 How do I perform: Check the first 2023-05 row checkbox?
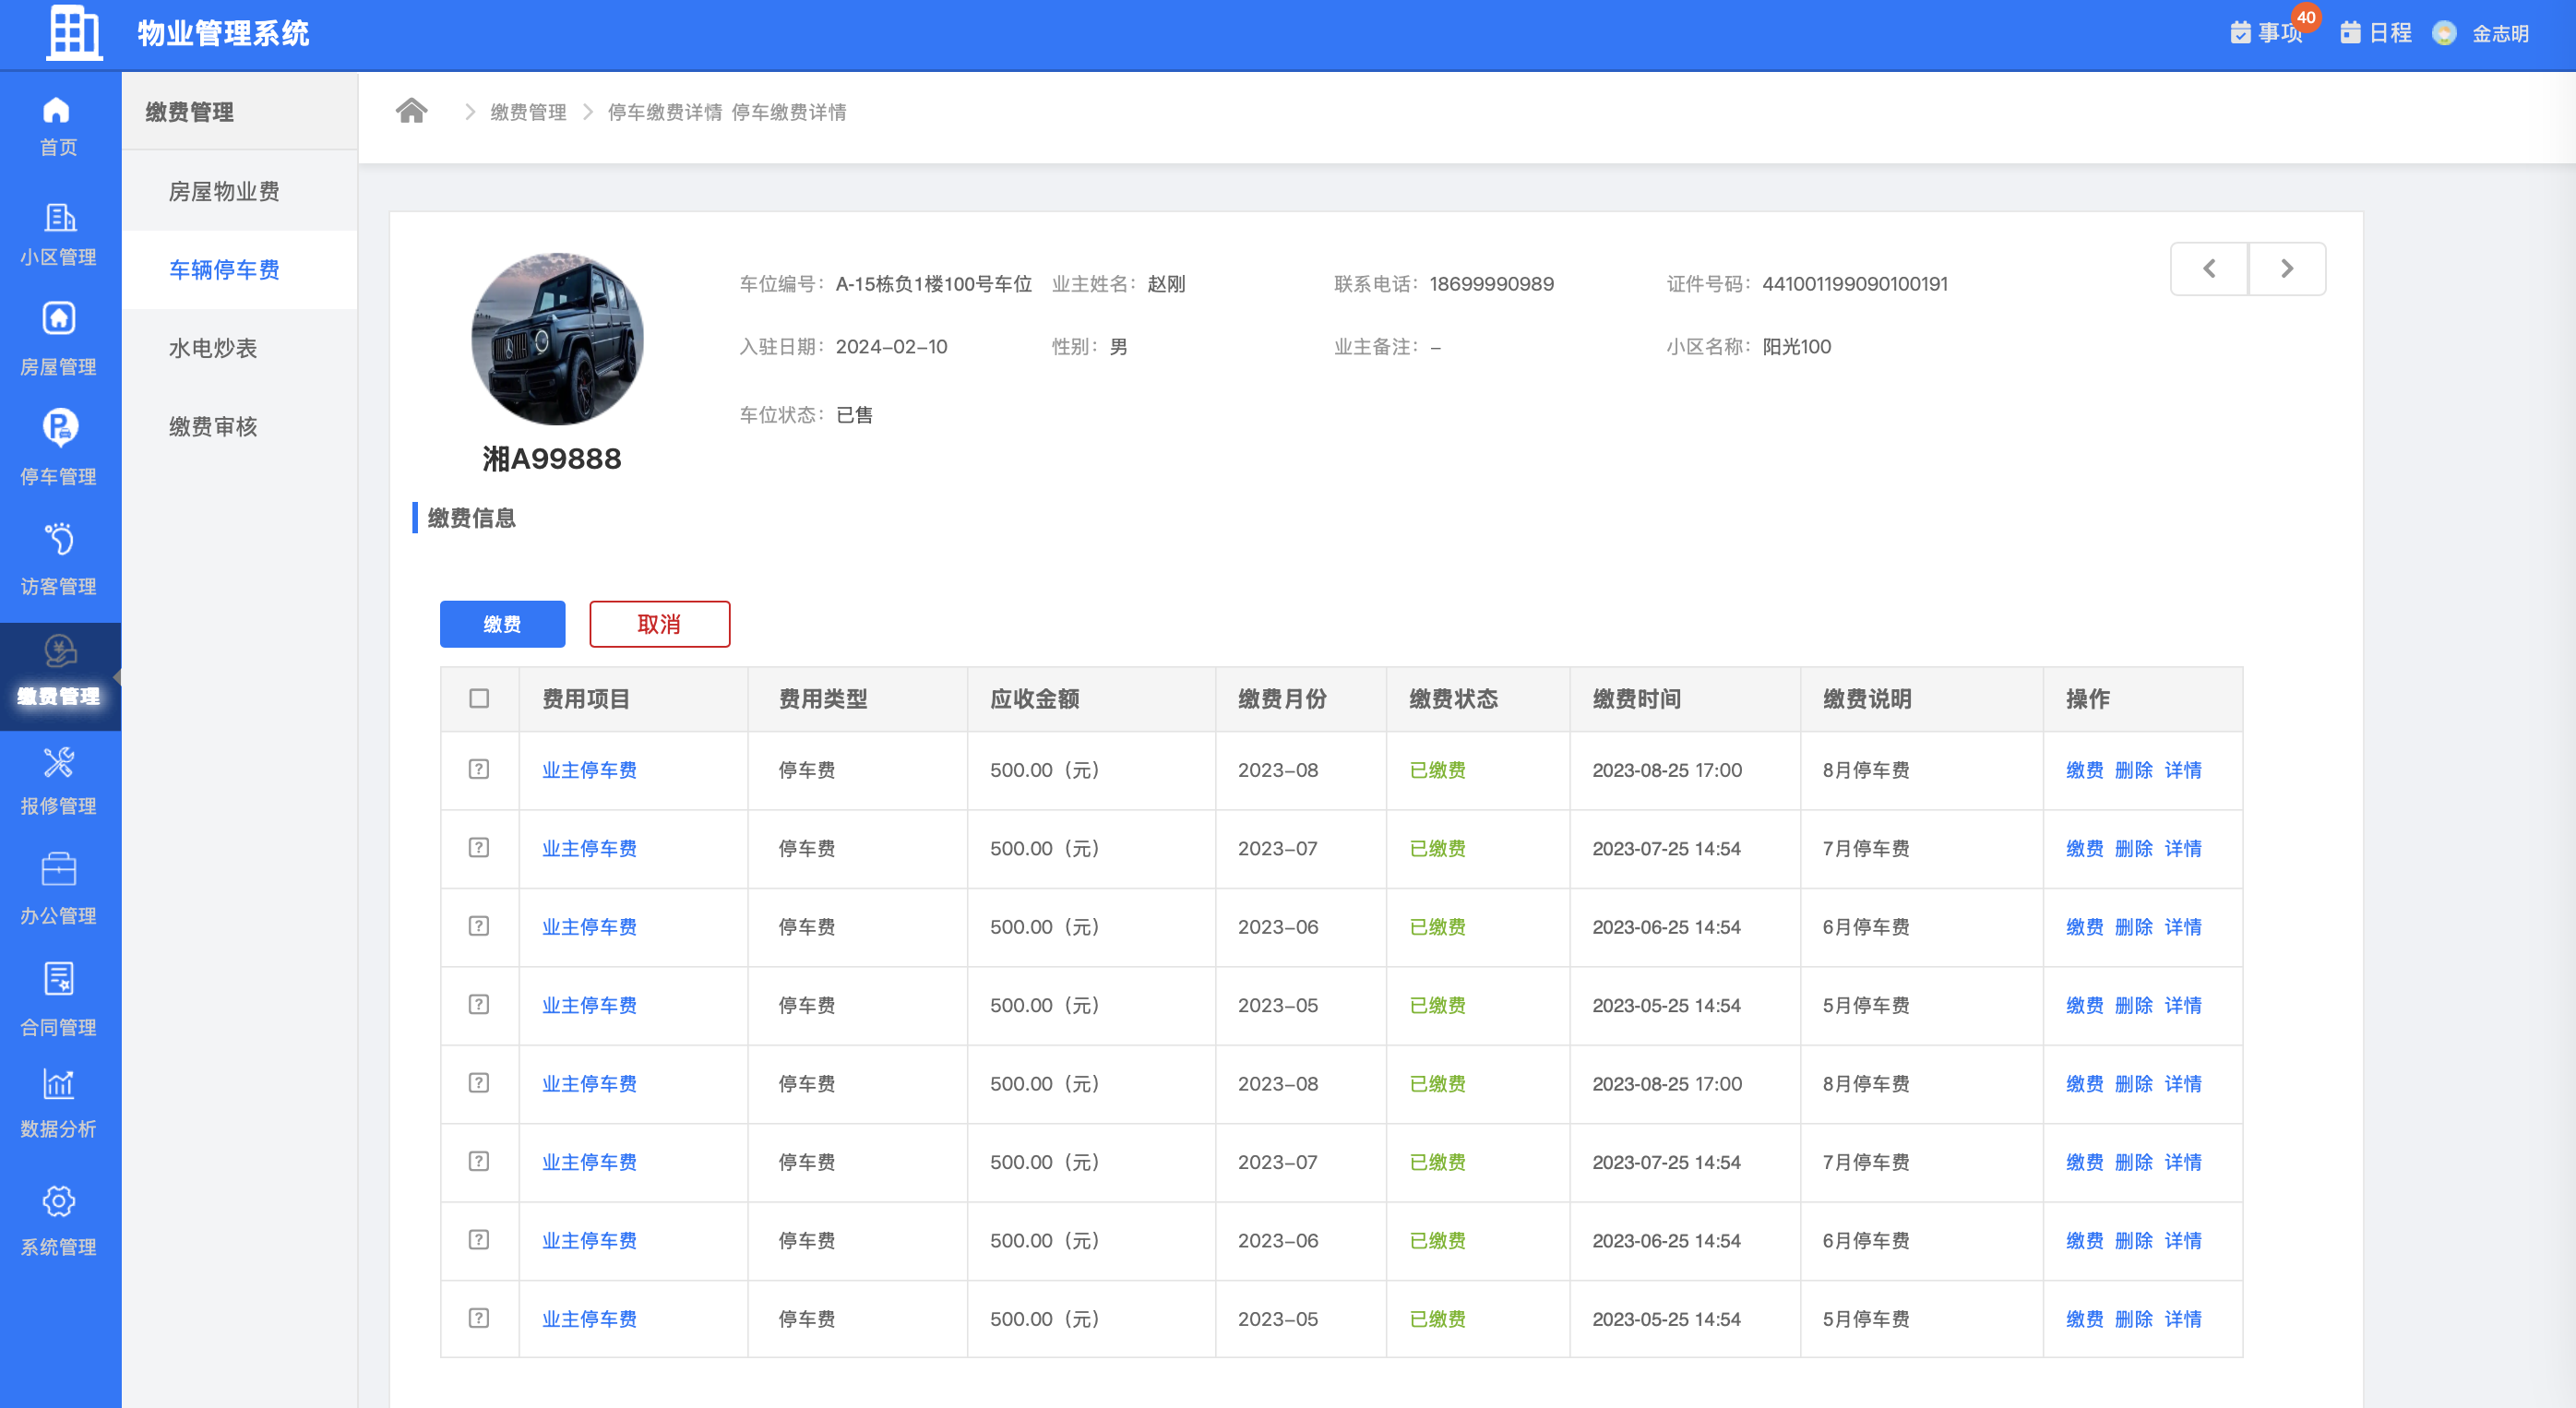point(479,1004)
